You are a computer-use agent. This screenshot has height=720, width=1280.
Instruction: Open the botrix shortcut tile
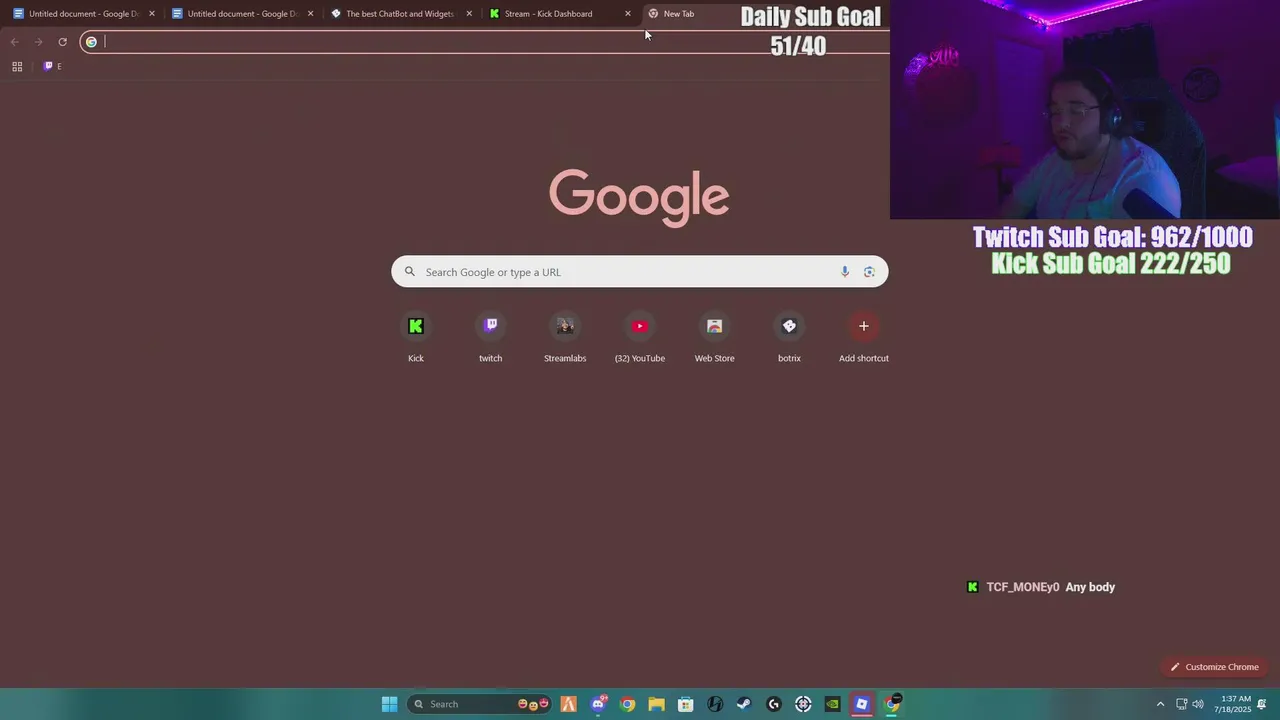coord(789,338)
